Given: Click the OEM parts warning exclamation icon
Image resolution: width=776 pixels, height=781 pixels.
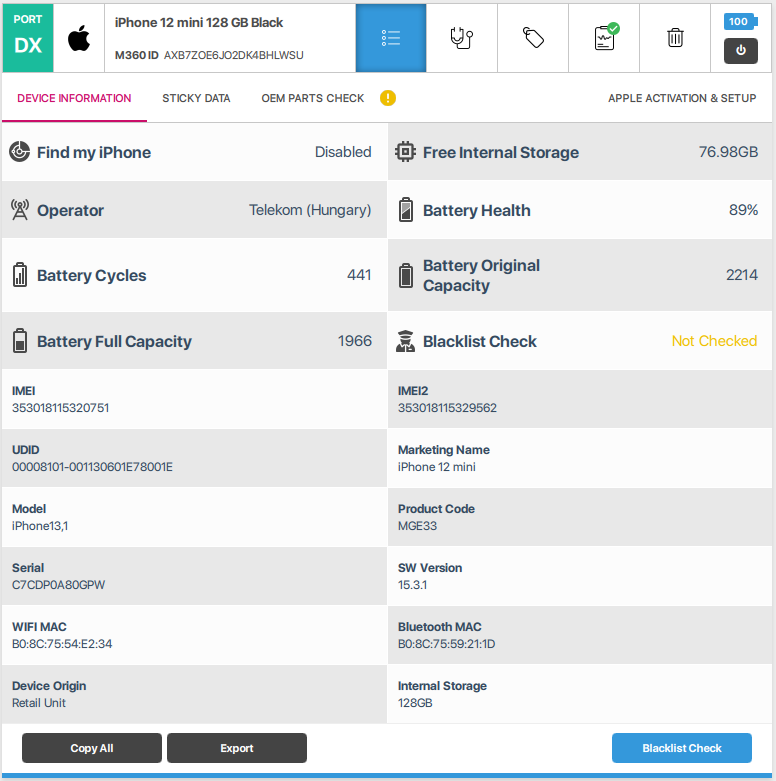Looking at the screenshot, I should 388,98.
